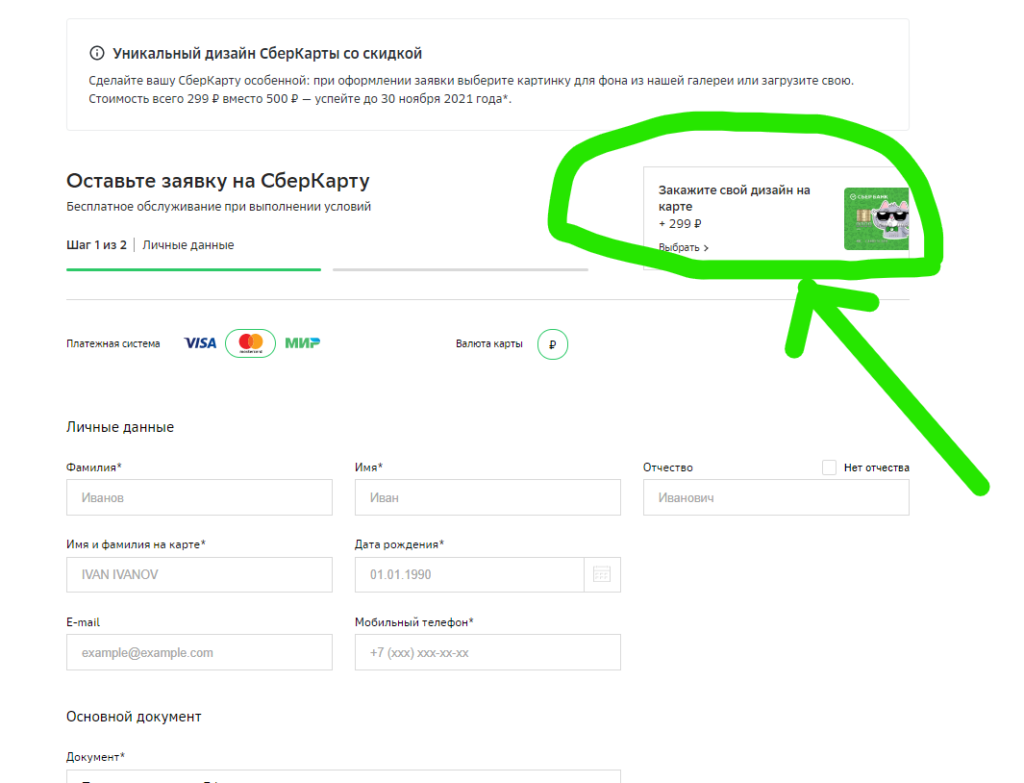Select the VISA payment system logo
This screenshot has width=1024, height=783.
[200, 344]
